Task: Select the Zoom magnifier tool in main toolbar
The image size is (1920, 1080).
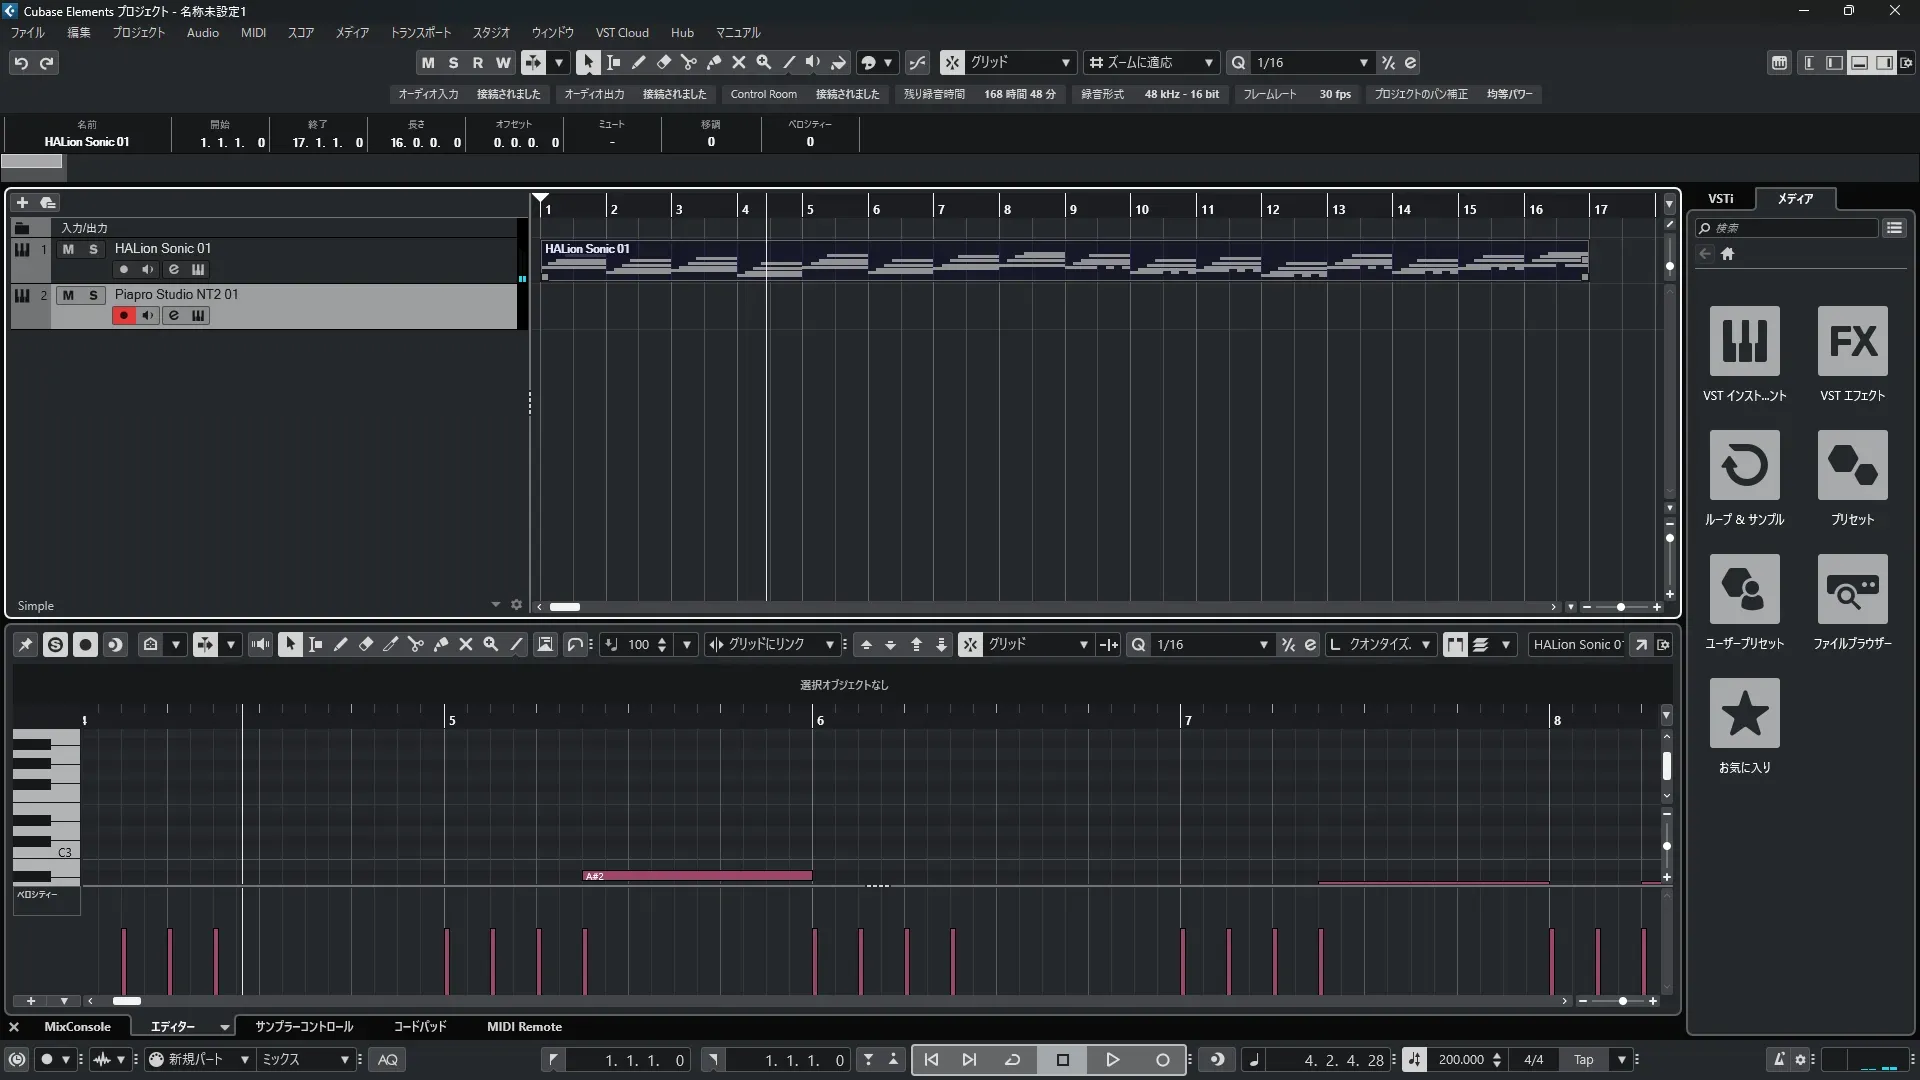Action: (x=764, y=63)
